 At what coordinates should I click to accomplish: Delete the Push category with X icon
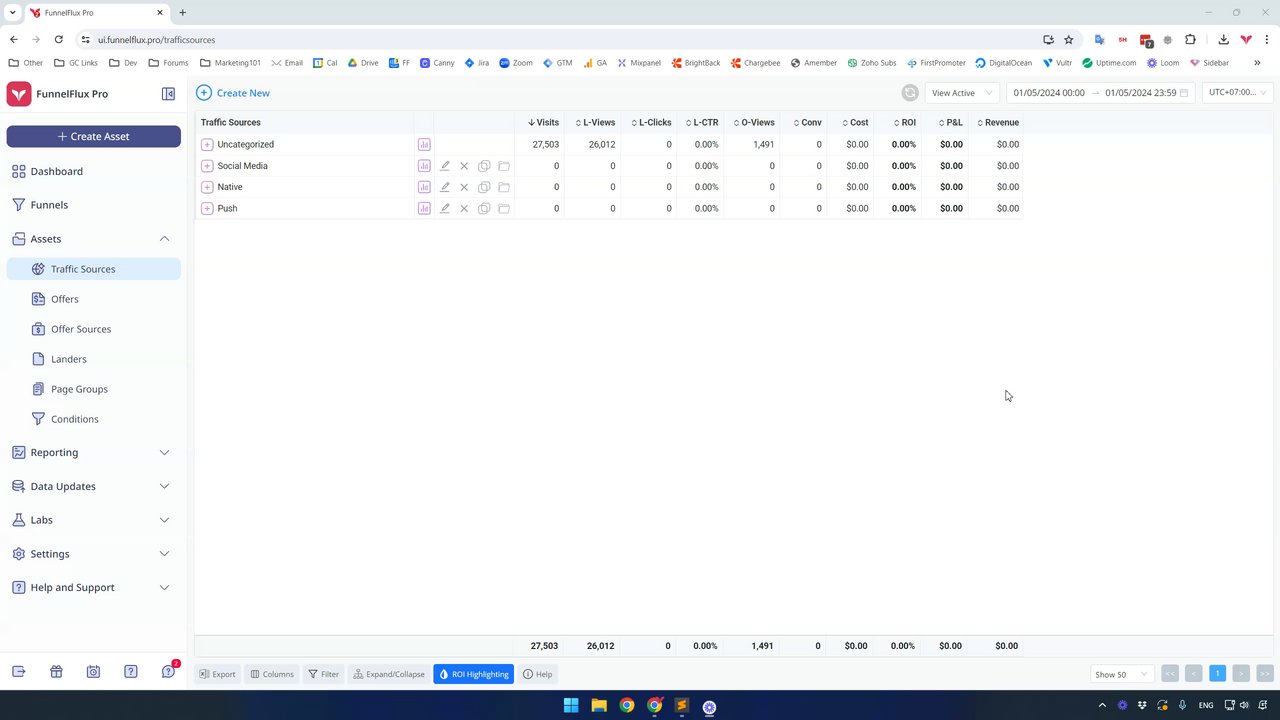coord(464,208)
